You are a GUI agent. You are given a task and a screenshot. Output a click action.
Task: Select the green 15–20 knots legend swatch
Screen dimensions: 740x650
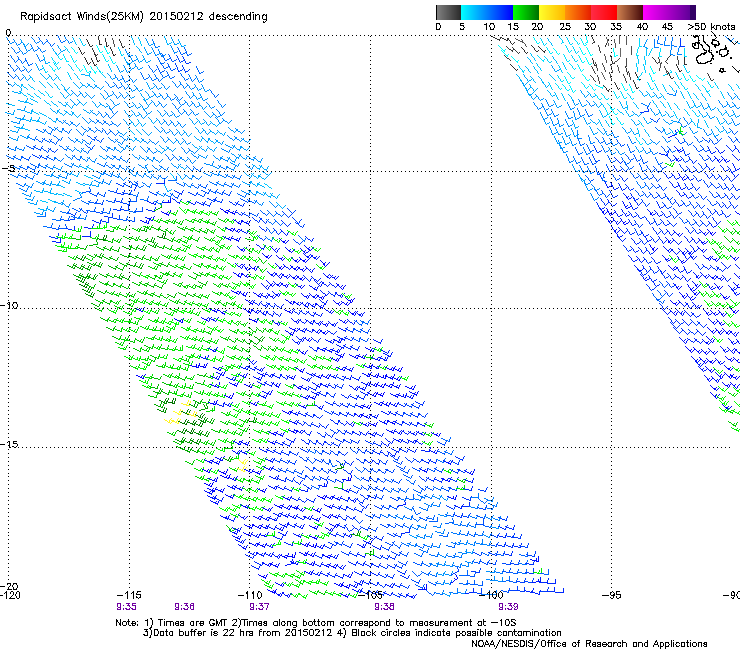click(526, 12)
